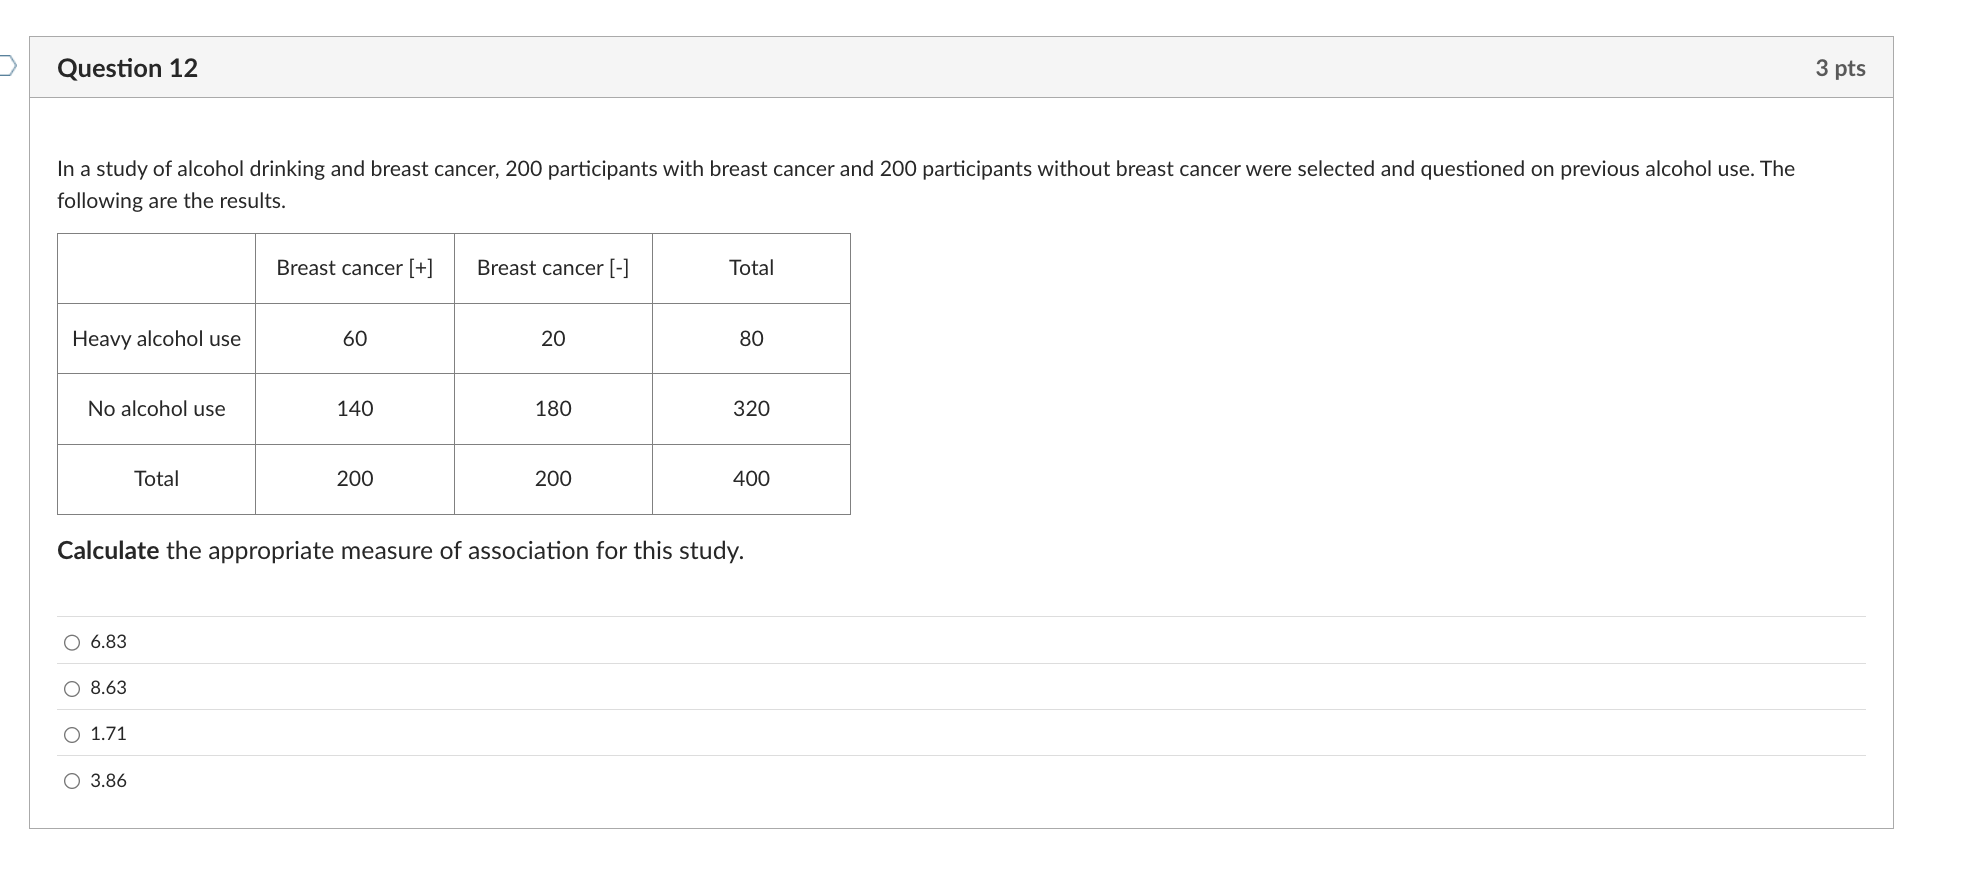The height and width of the screenshot is (878, 1980).
Task: Click the Total column header
Action: 751,267
